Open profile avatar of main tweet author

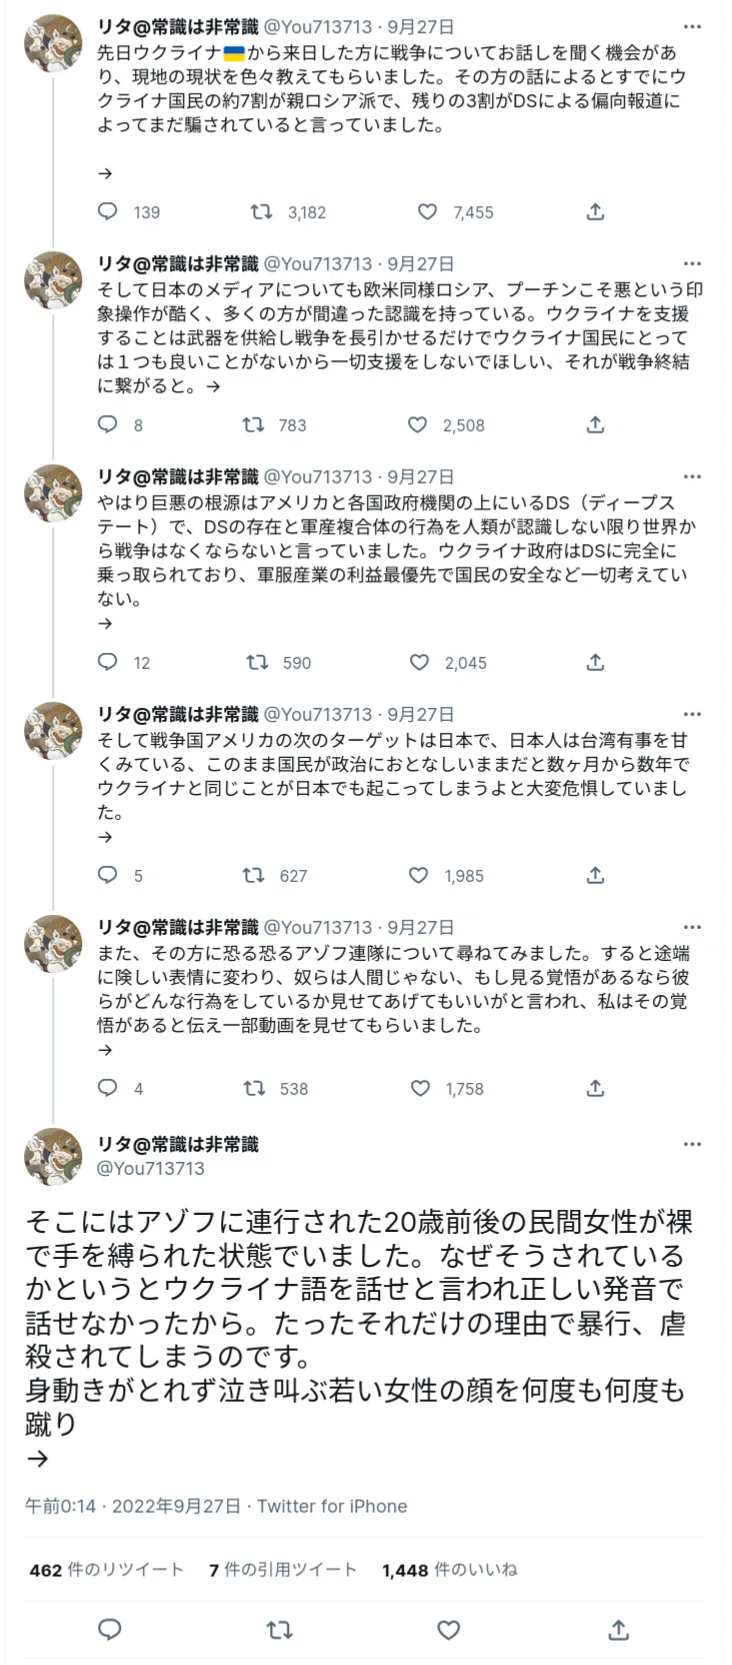click(54, 1156)
